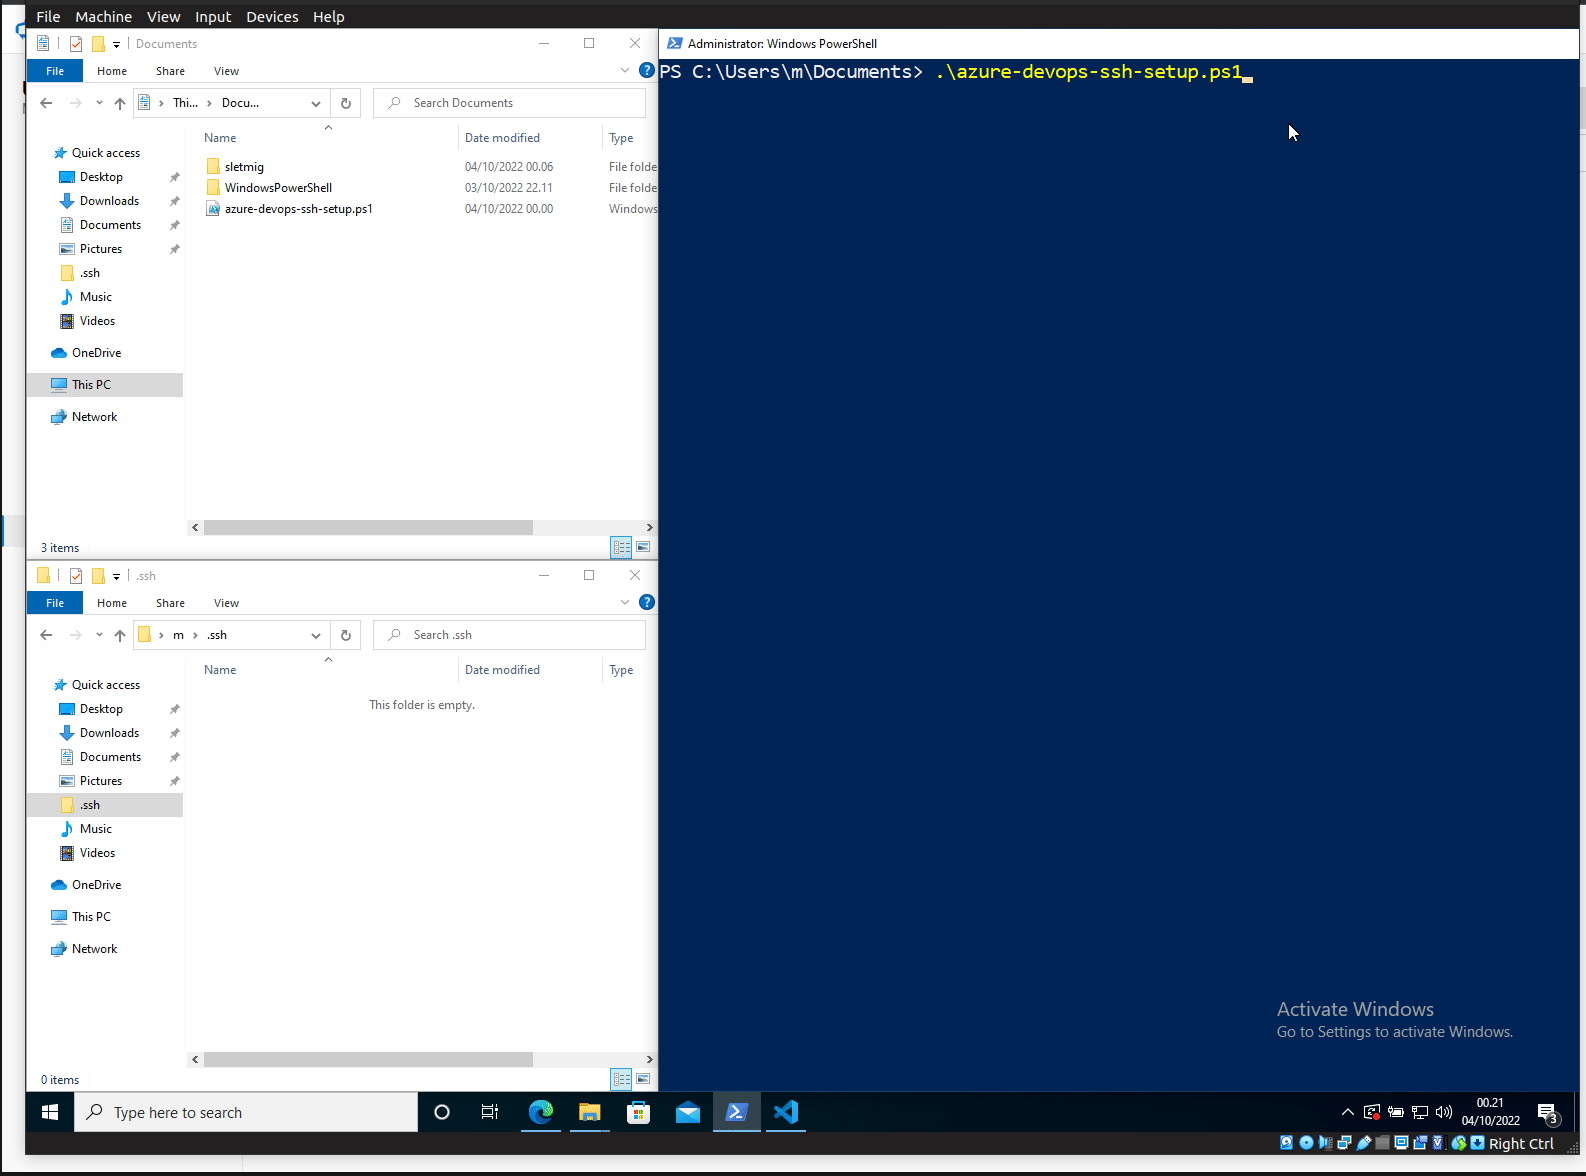Viewport: 1586px width, 1176px height.
Task: Open the Windows Start menu
Action: pyautogui.click(x=50, y=1112)
